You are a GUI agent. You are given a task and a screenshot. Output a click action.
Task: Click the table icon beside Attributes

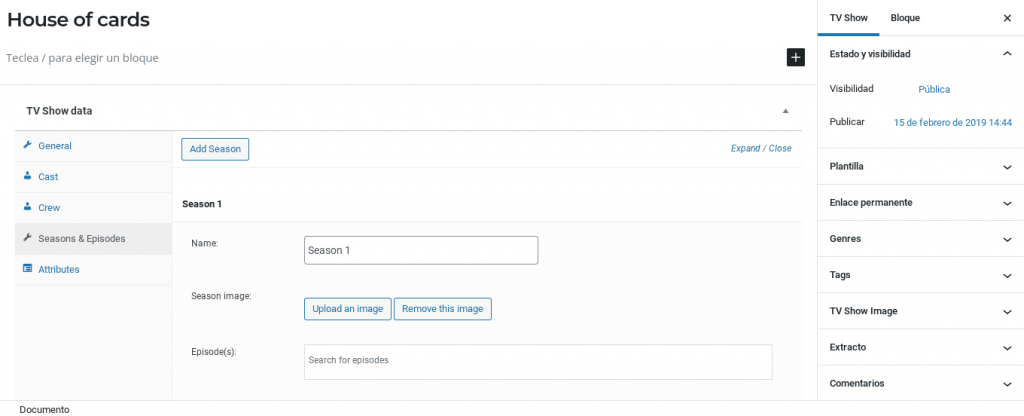pos(27,268)
